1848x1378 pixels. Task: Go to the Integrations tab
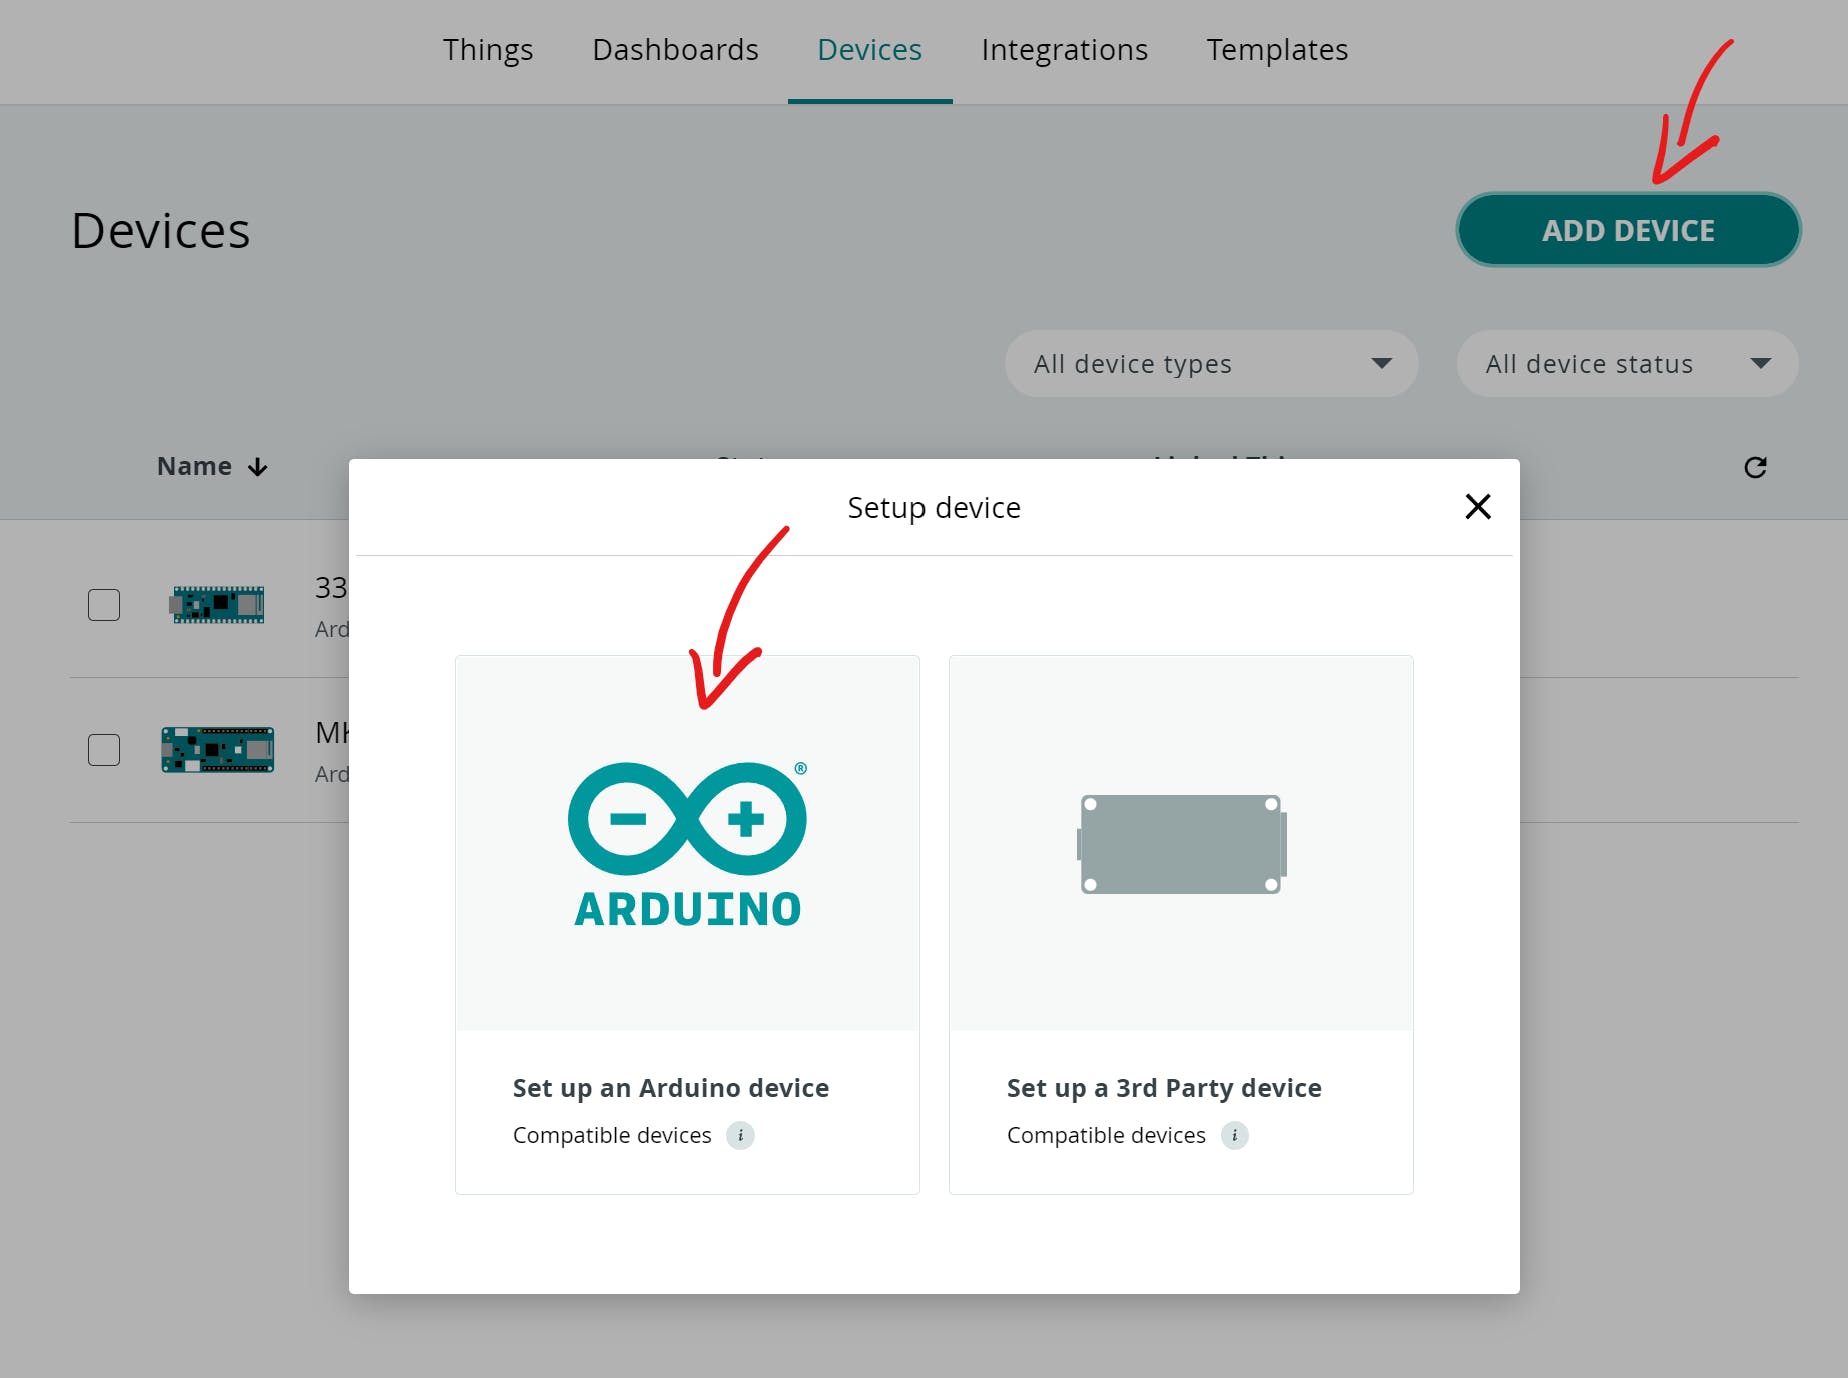(1064, 50)
